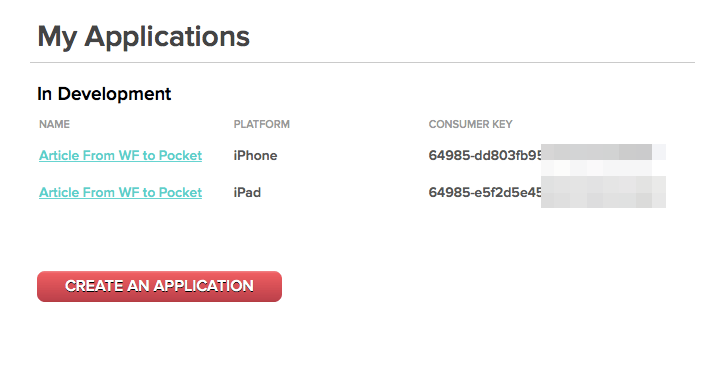Click the In Development section heading
717x369 pixels.
104,94
